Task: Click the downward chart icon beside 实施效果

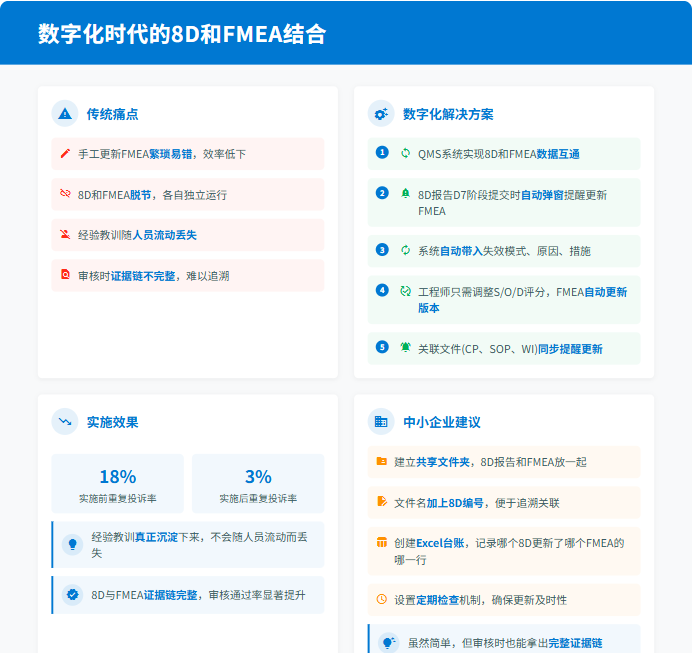Action: [x=65, y=422]
